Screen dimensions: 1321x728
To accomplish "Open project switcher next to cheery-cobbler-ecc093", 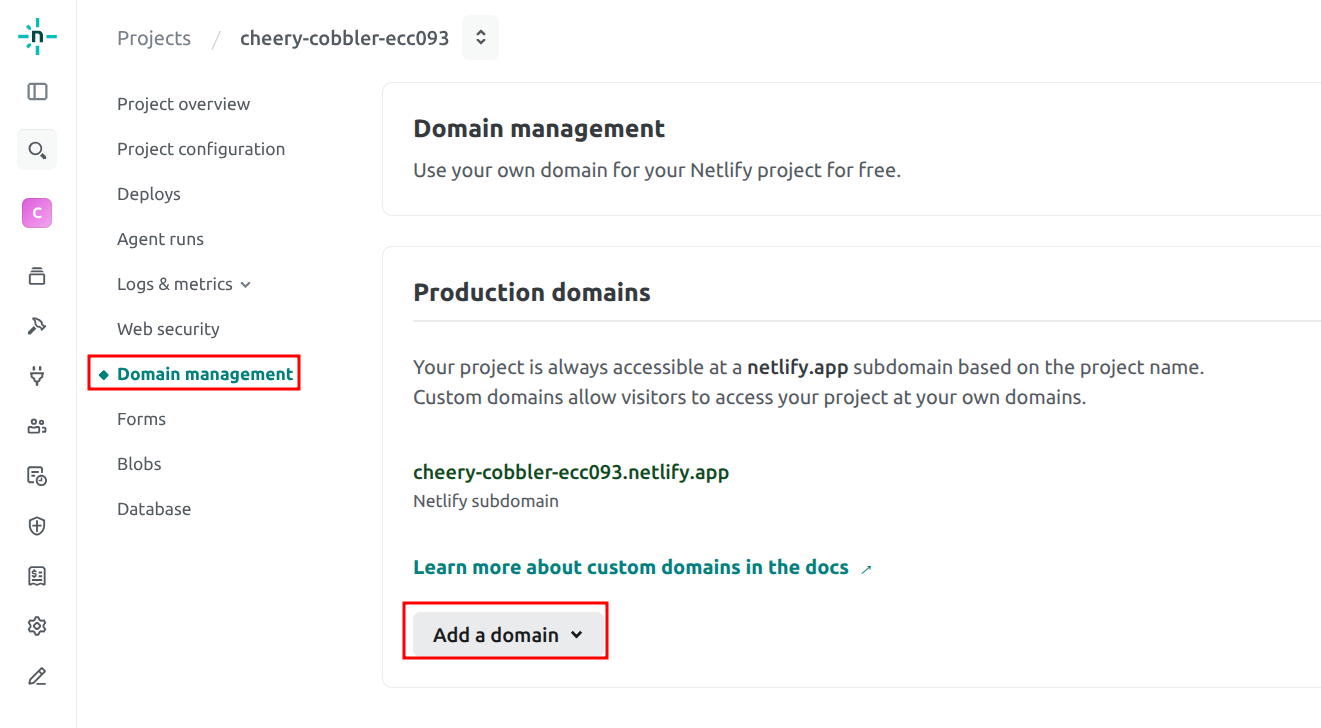I will (x=480, y=38).
